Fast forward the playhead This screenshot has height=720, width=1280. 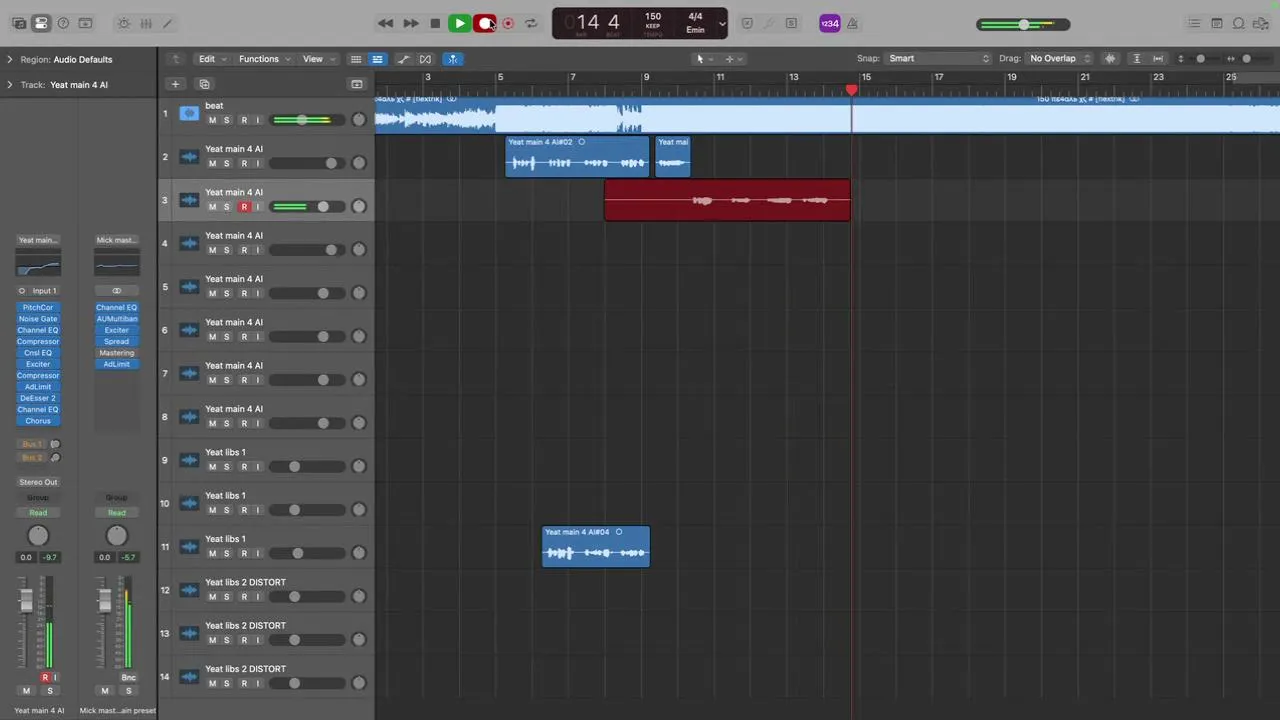411,23
